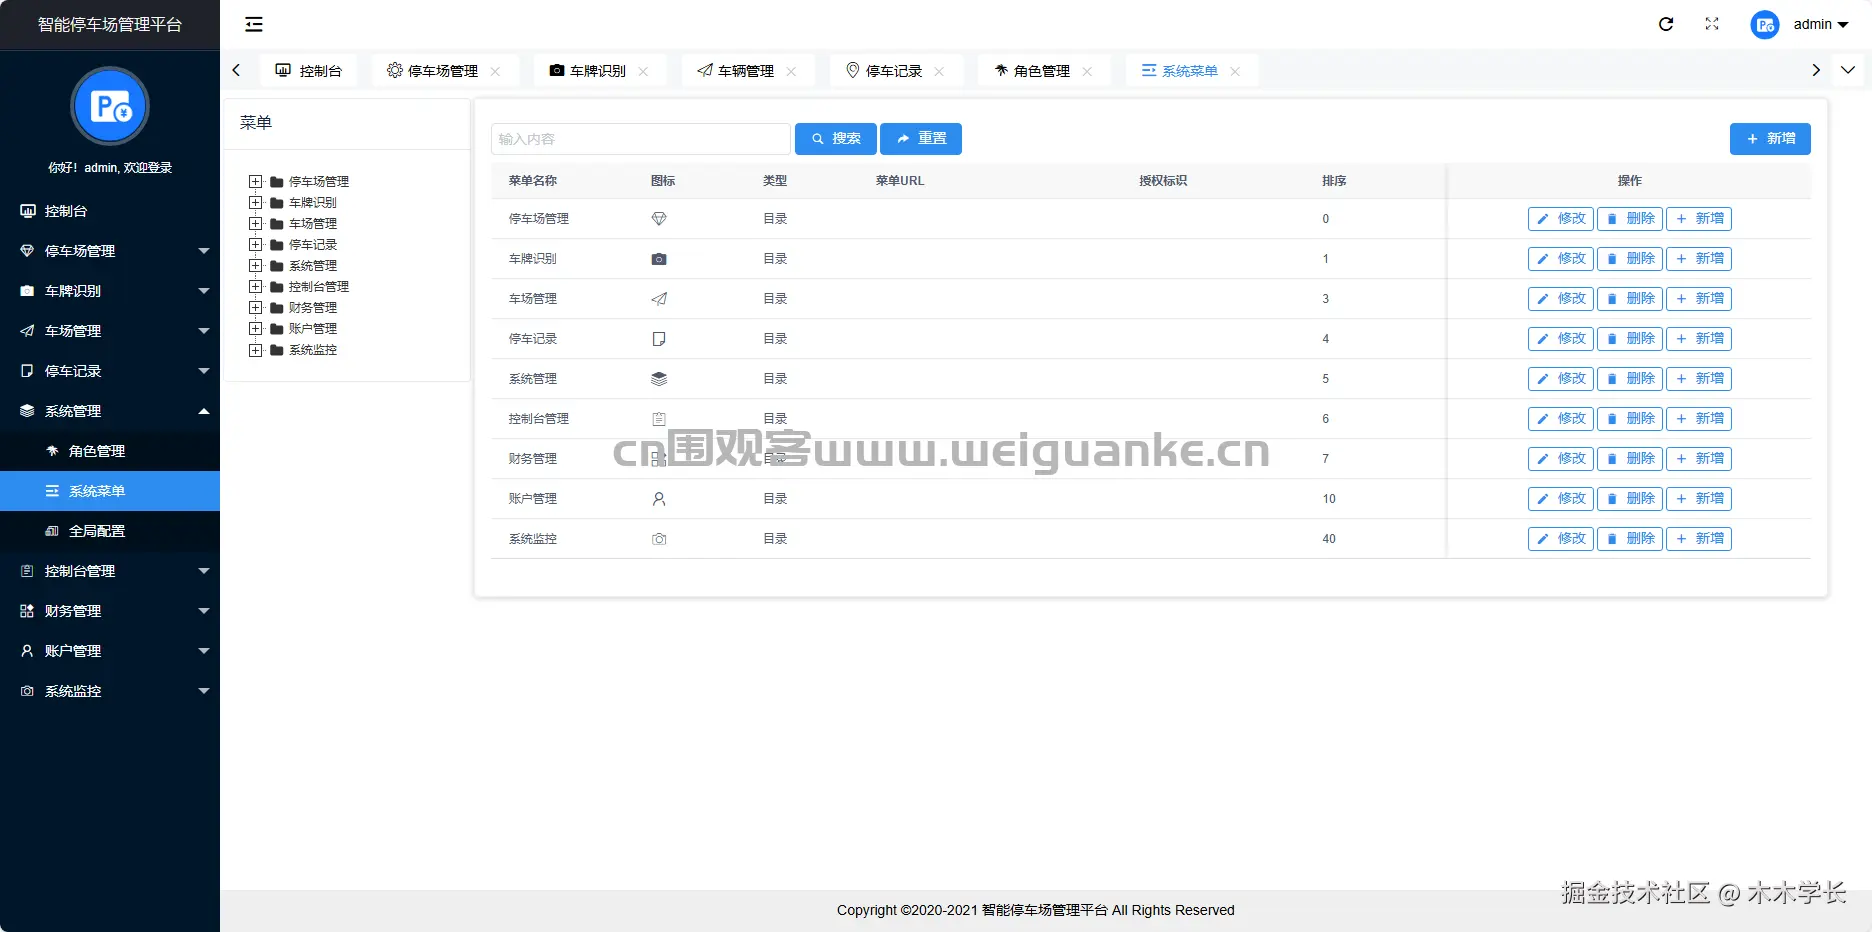
Task: Expand 车场管理 sidebar menu
Action: (110, 331)
